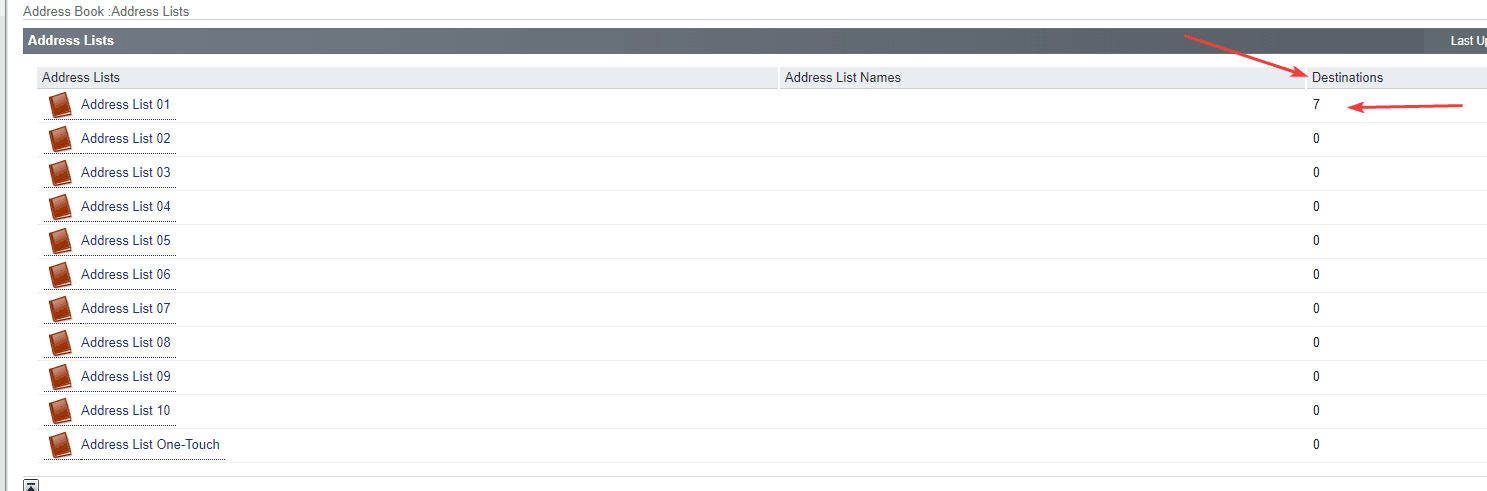Viewport: 1487px width, 491px height.
Task: Click the book icon for Address List 07
Action: [60, 309]
